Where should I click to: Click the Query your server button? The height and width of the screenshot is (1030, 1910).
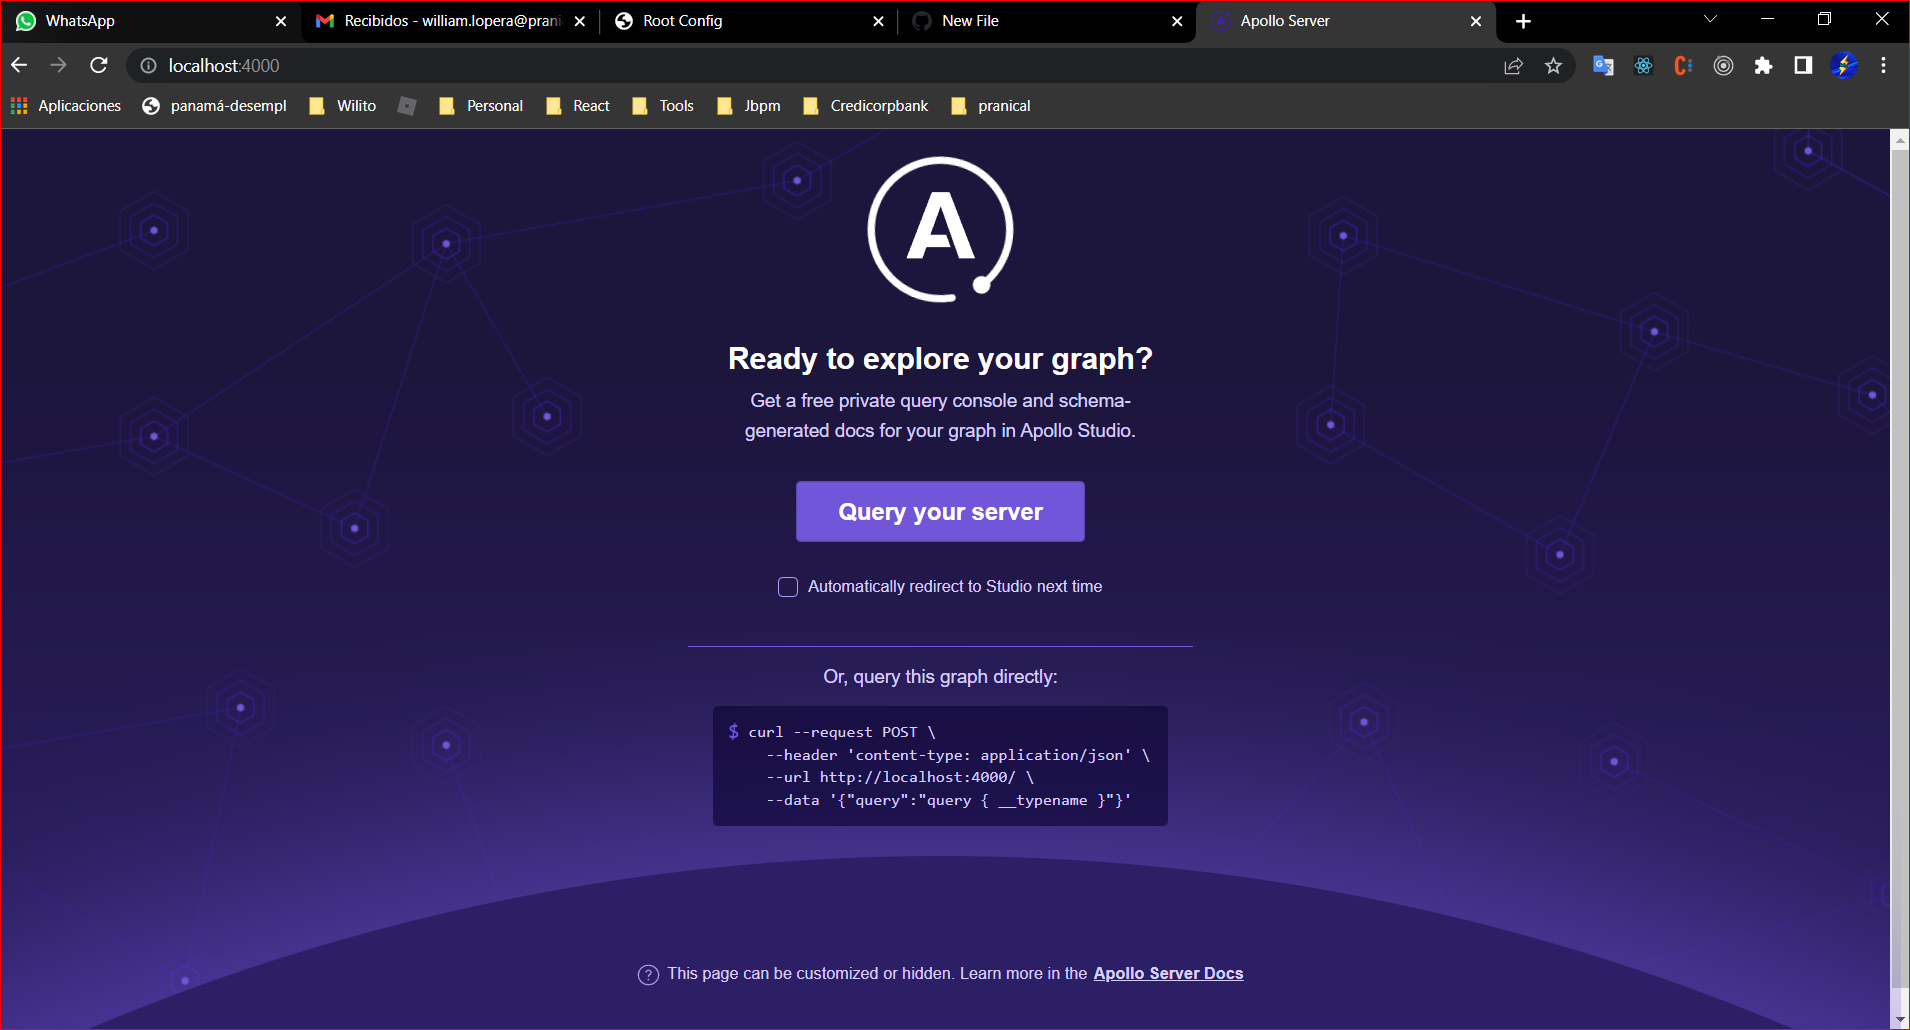click(x=940, y=512)
